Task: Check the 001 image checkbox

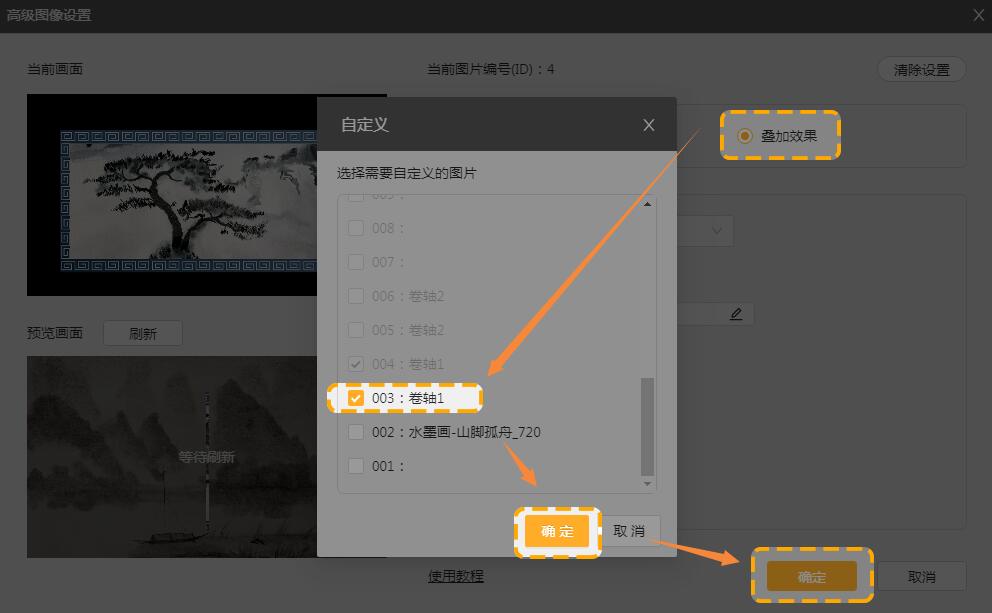Action: point(356,465)
